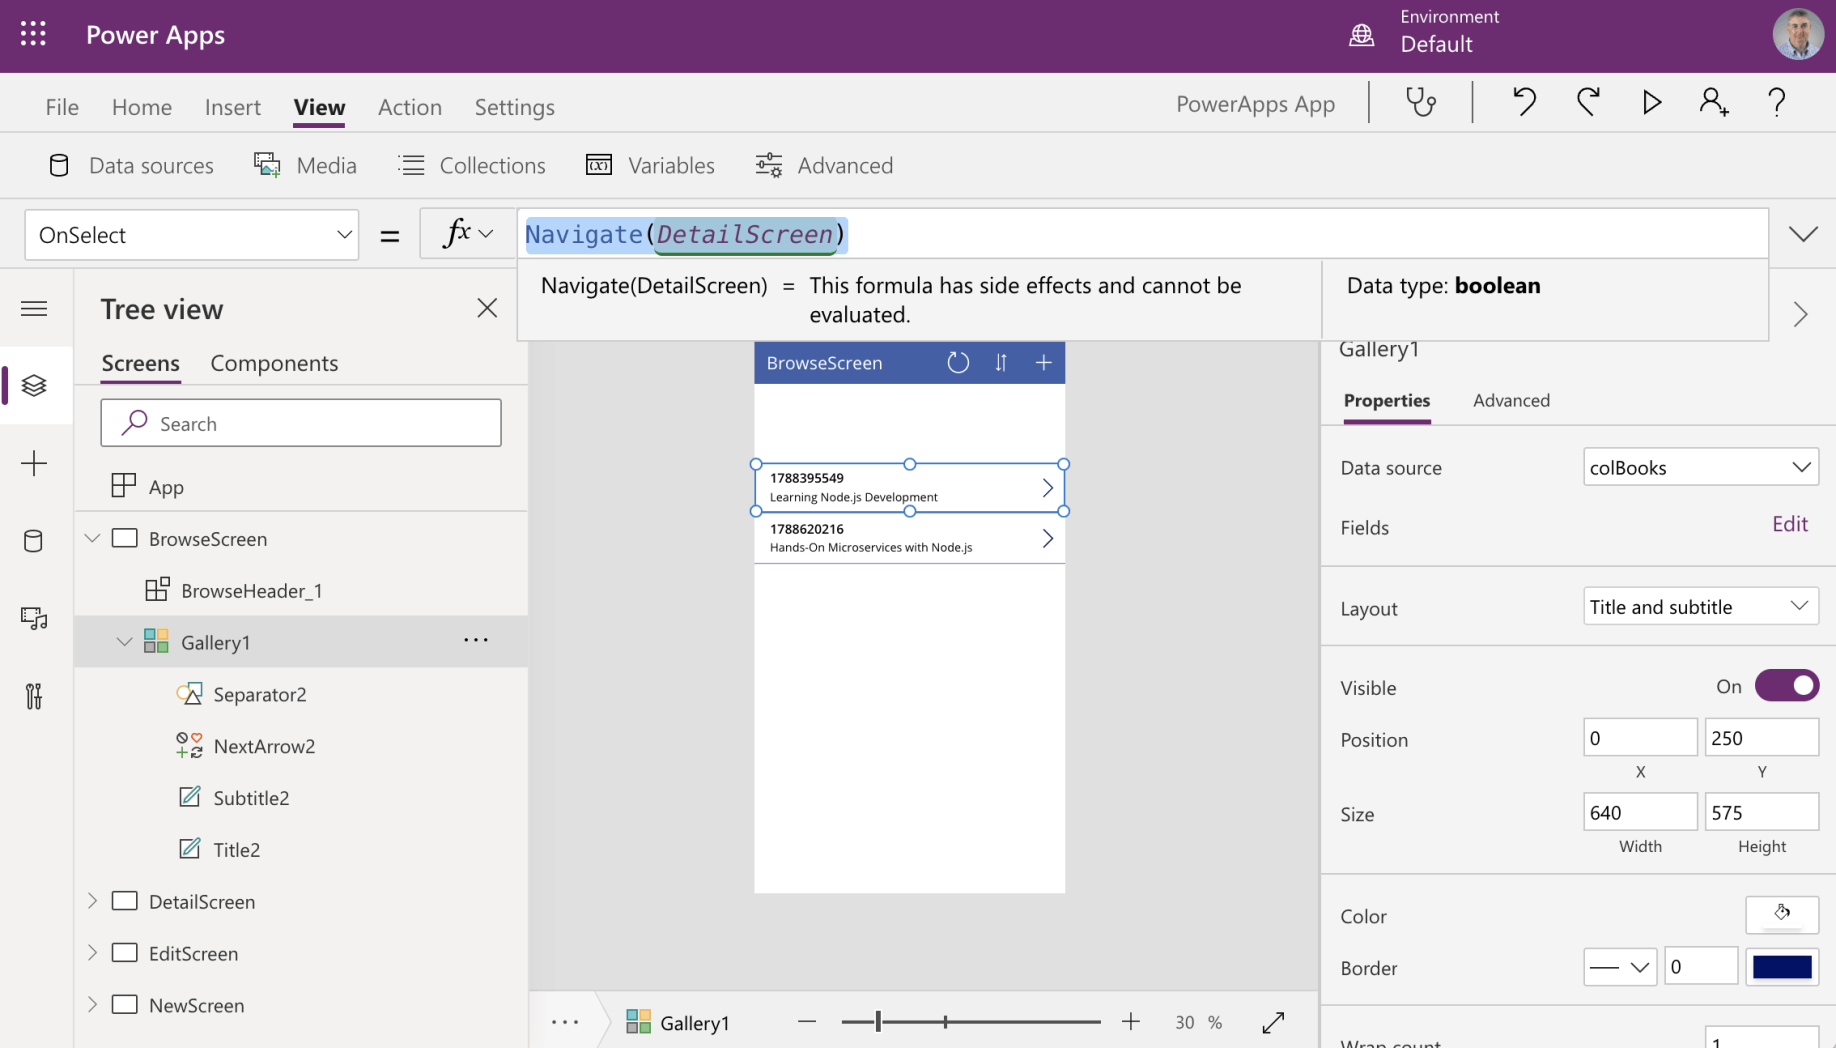Expand the DetailScreen tree node
The height and width of the screenshot is (1048, 1836).
tap(93, 901)
